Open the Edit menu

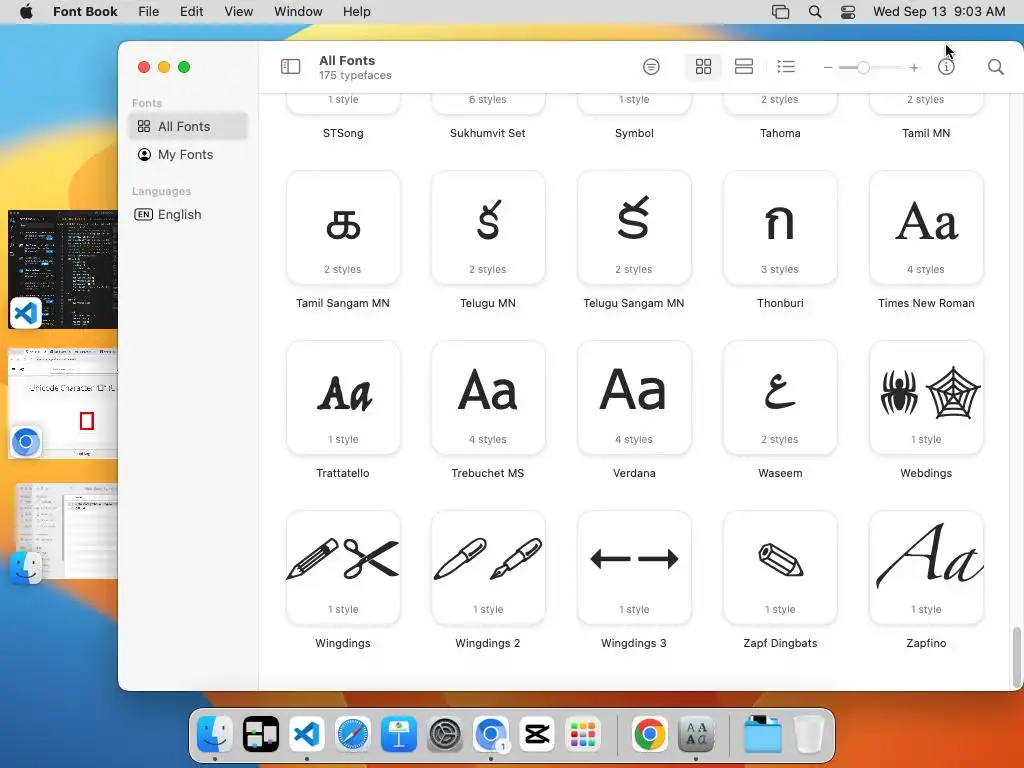coord(191,12)
